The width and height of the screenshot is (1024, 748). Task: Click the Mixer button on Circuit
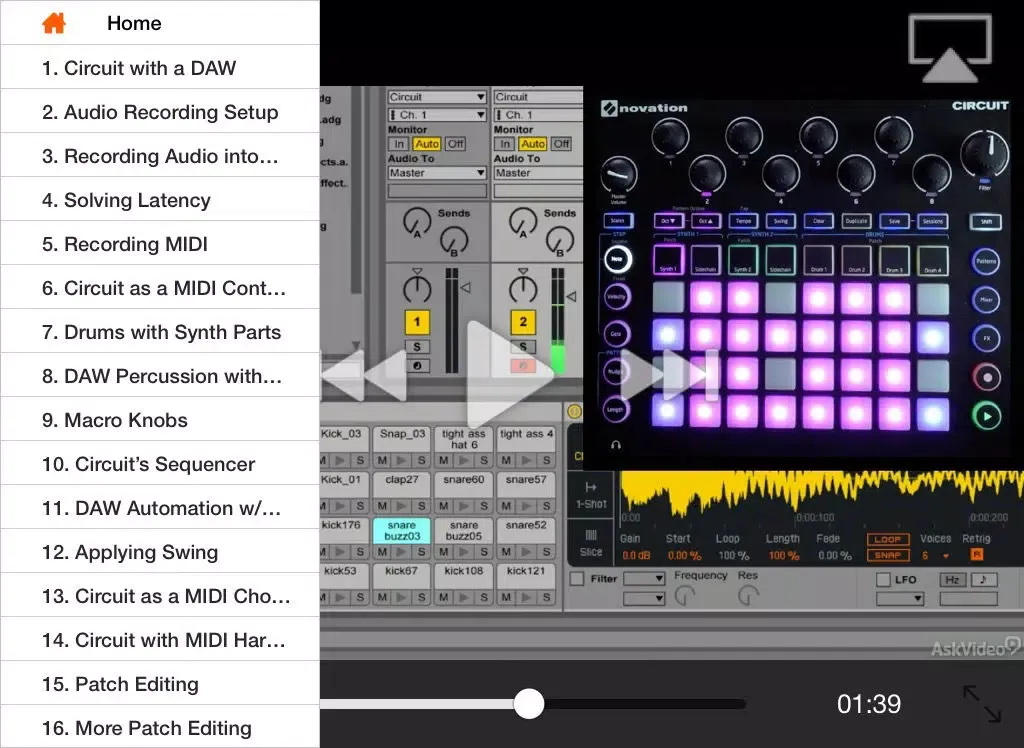pos(986,300)
